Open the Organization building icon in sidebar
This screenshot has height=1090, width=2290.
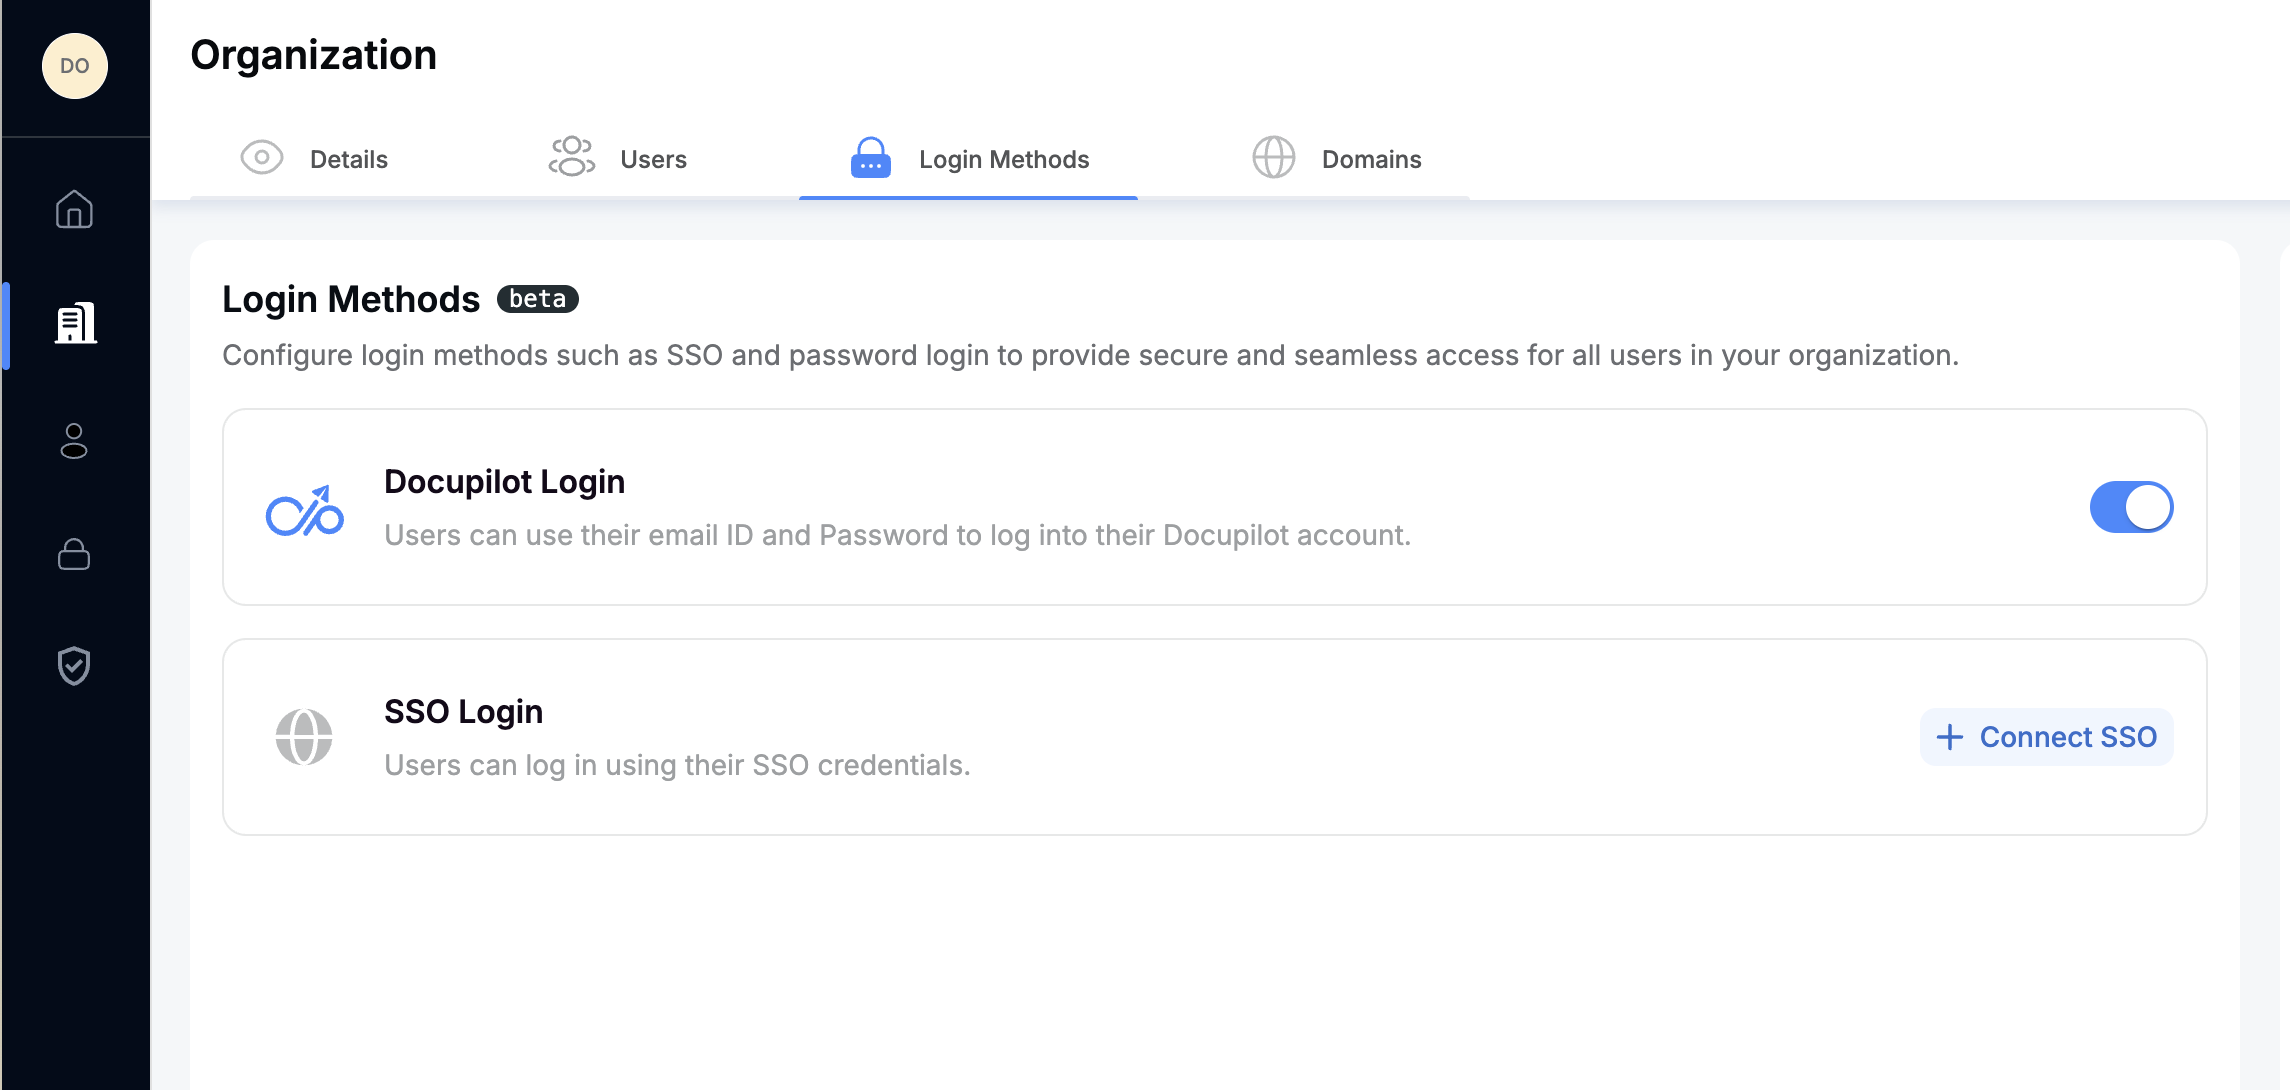[76, 322]
